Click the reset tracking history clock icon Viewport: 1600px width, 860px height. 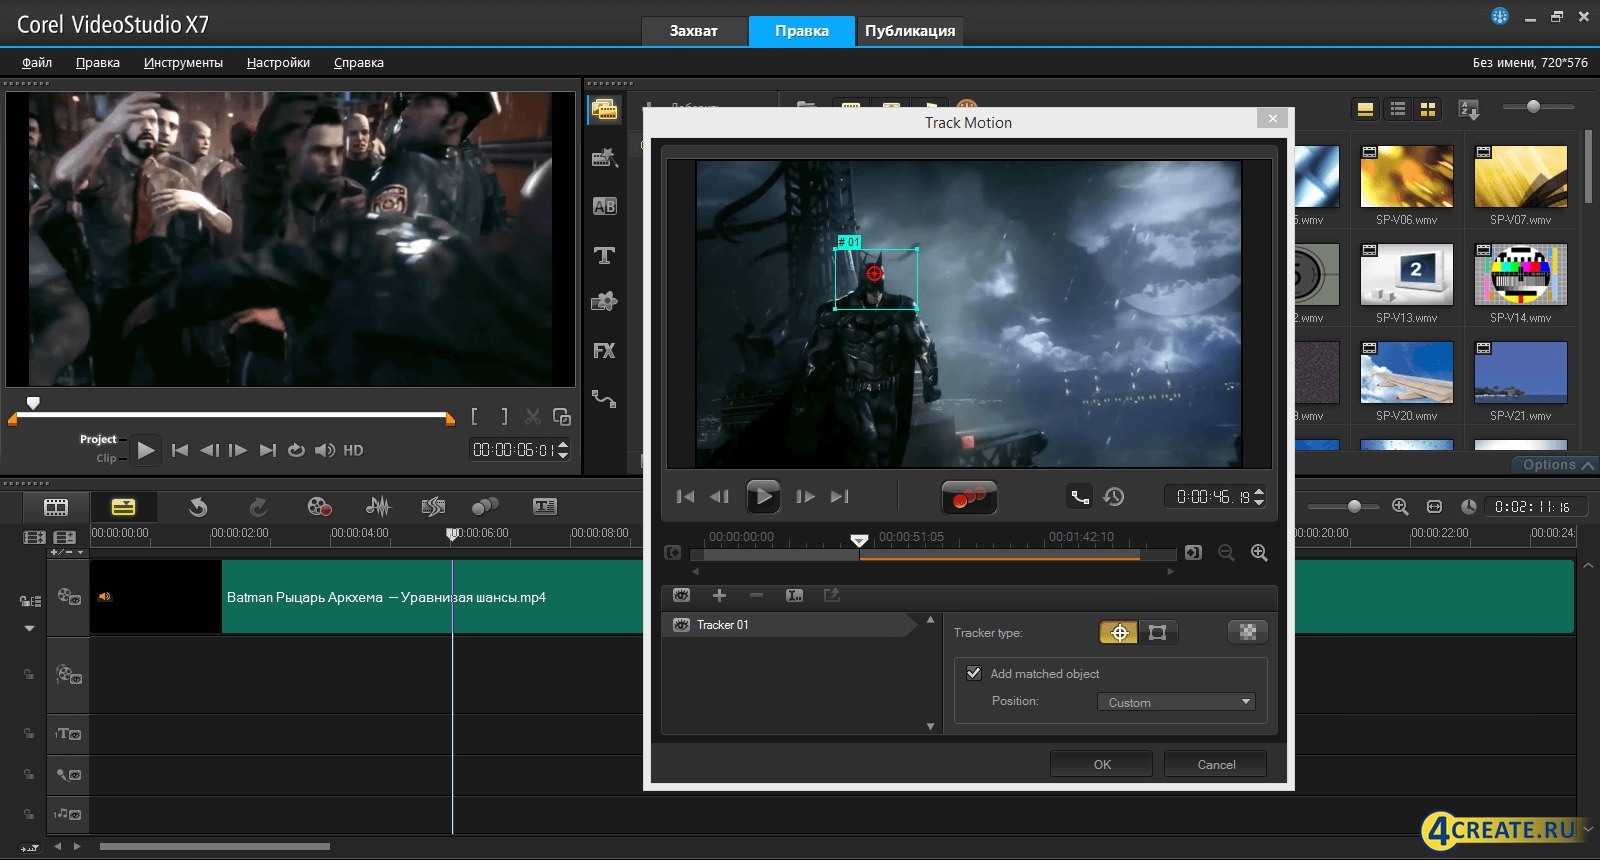click(x=1114, y=496)
